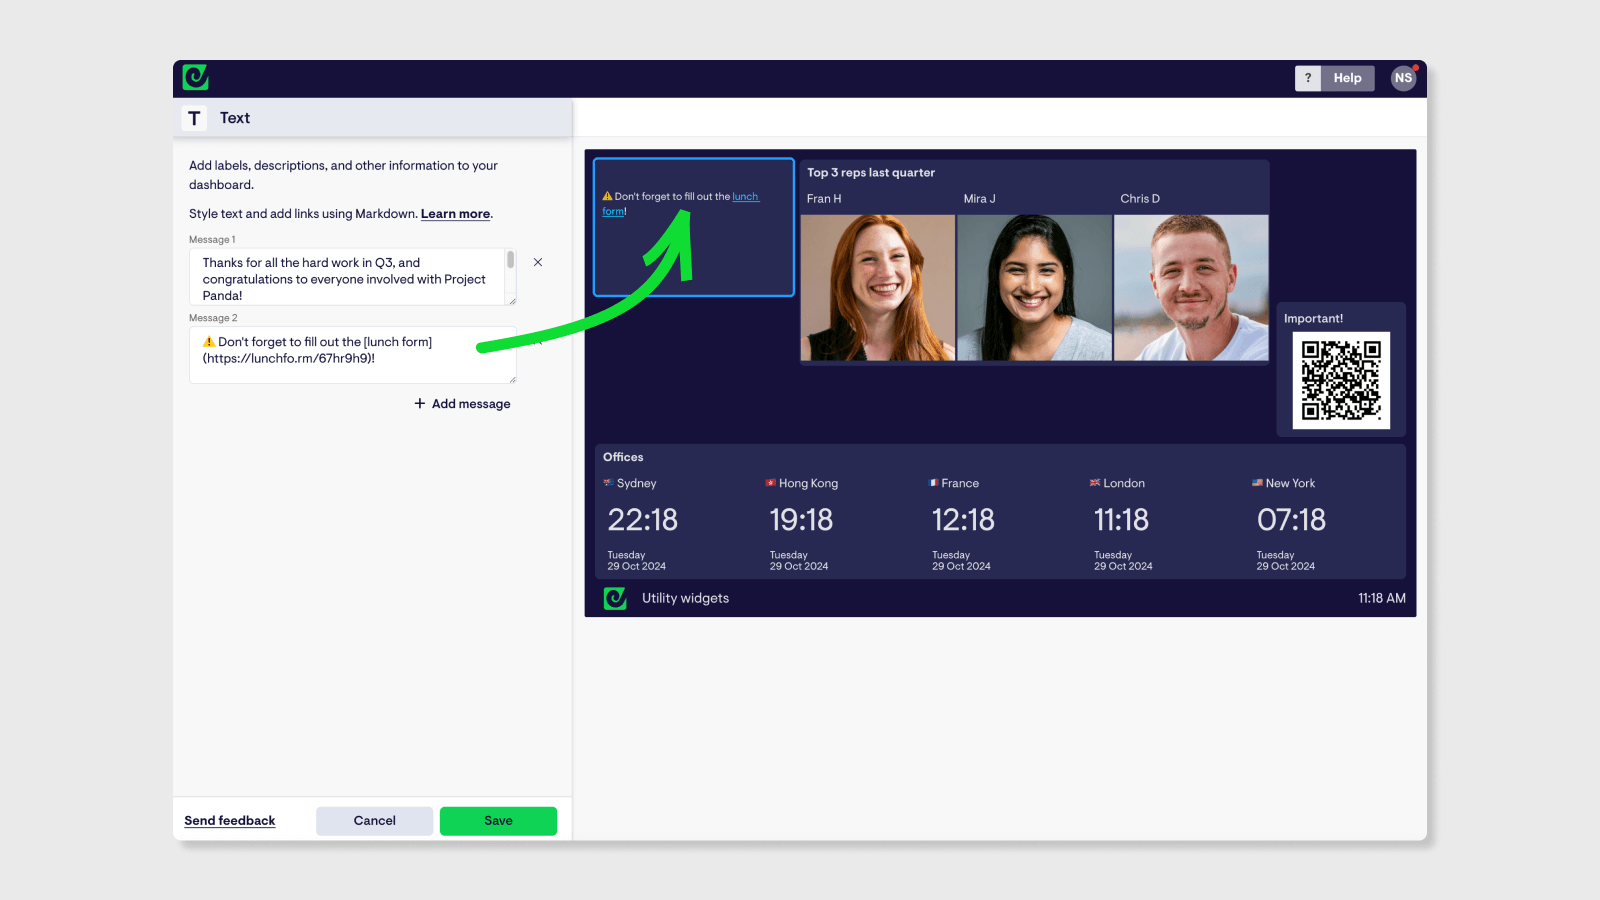Click the Message 1 label

click(212, 240)
